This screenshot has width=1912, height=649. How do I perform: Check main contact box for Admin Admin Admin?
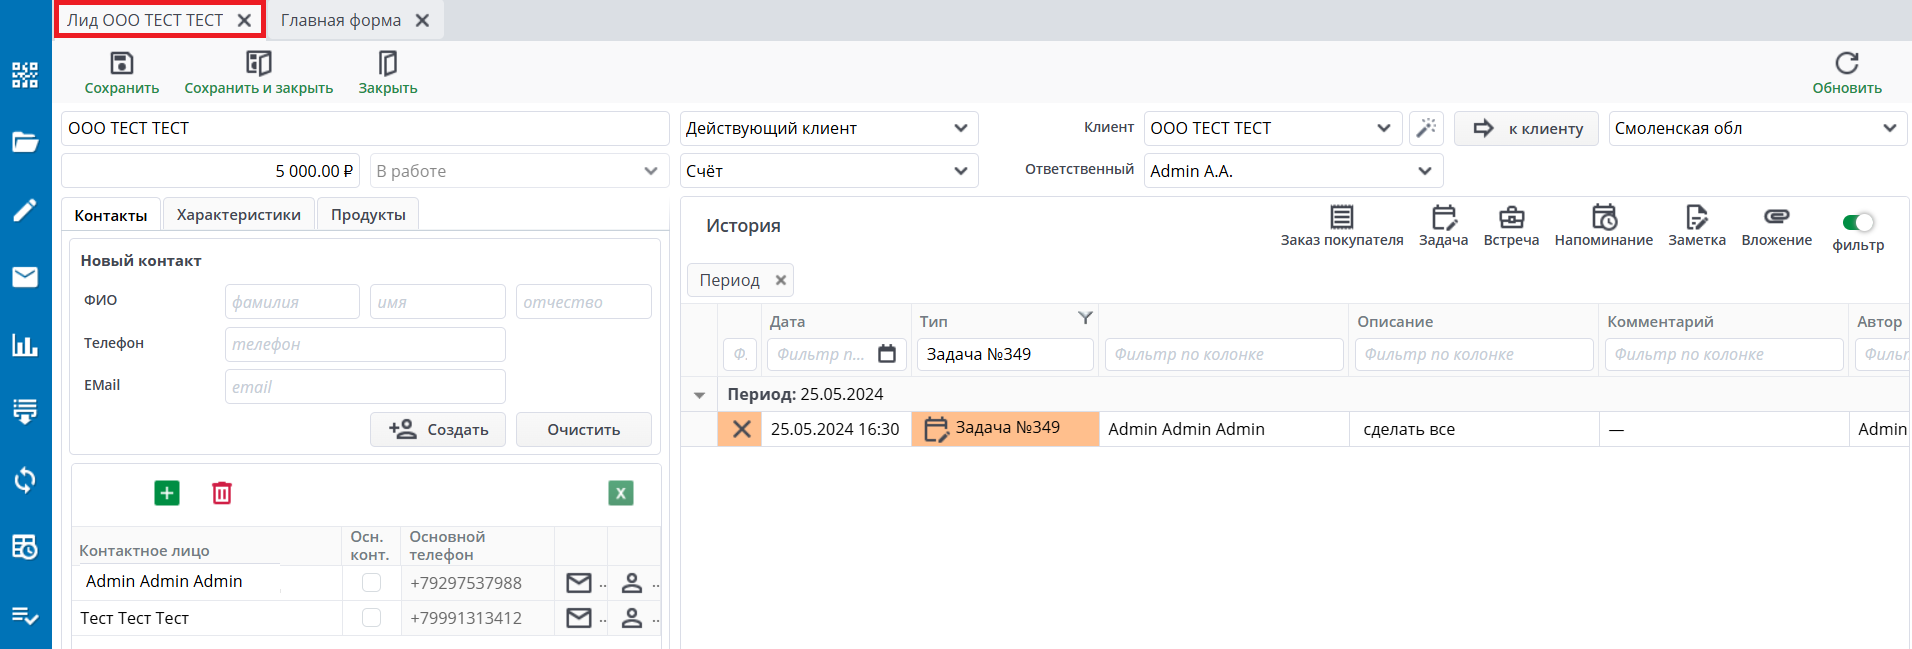pos(371,582)
